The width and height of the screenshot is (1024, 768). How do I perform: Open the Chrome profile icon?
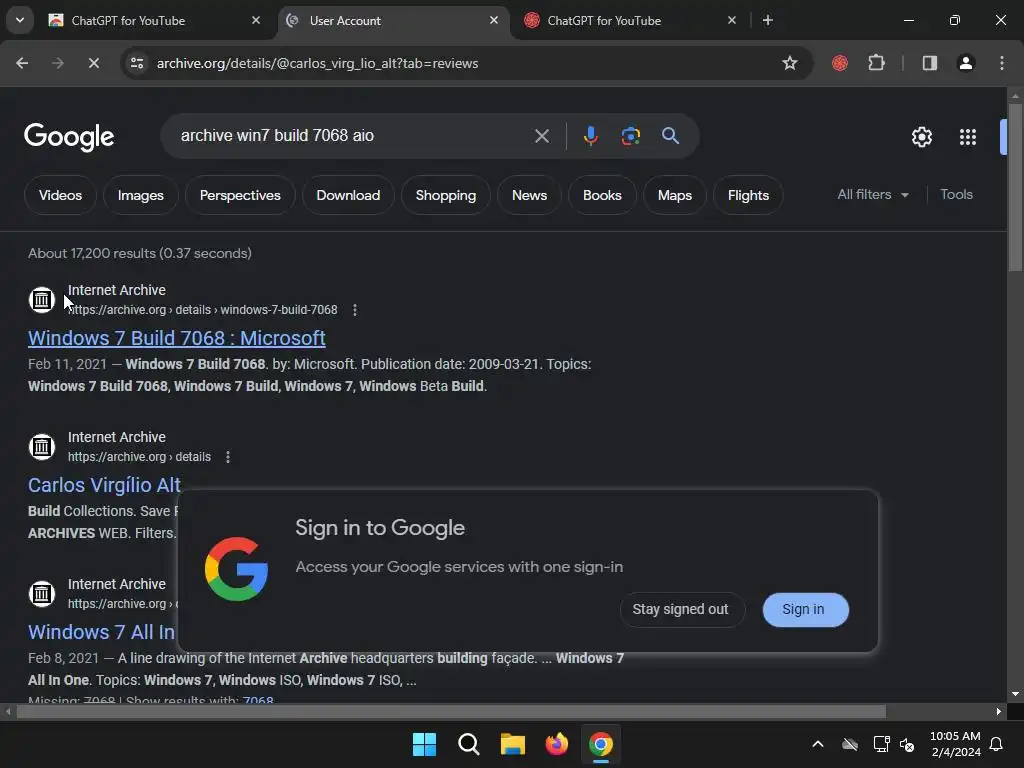pyautogui.click(x=966, y=63)
